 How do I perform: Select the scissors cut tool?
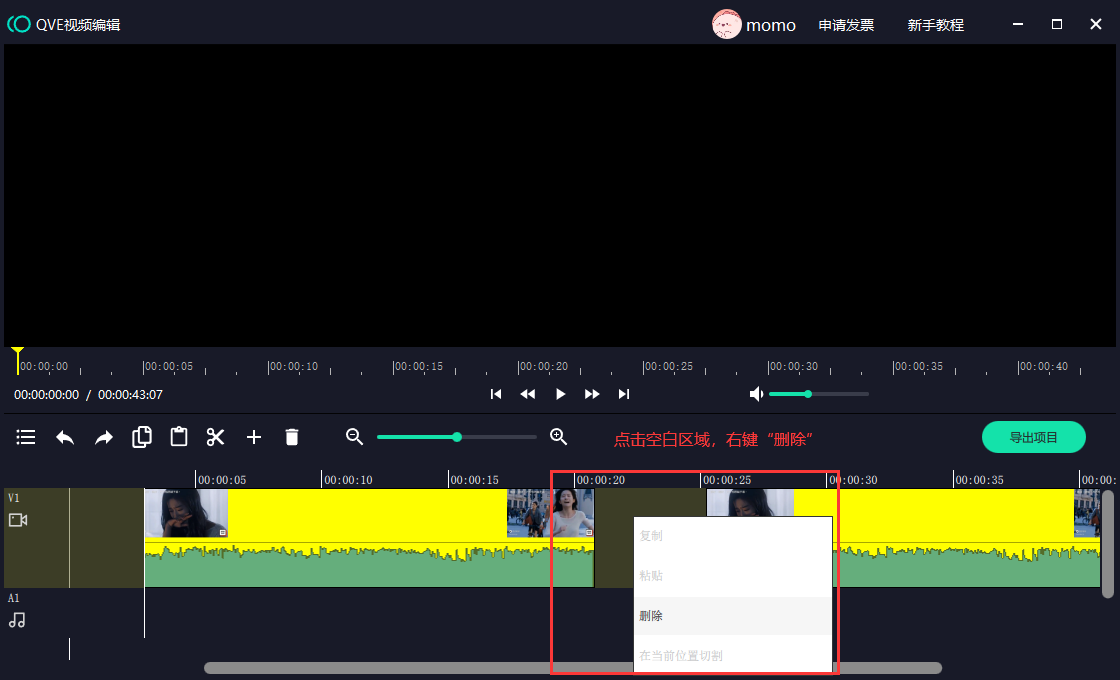pyautogui.click(x=216, y=437)
